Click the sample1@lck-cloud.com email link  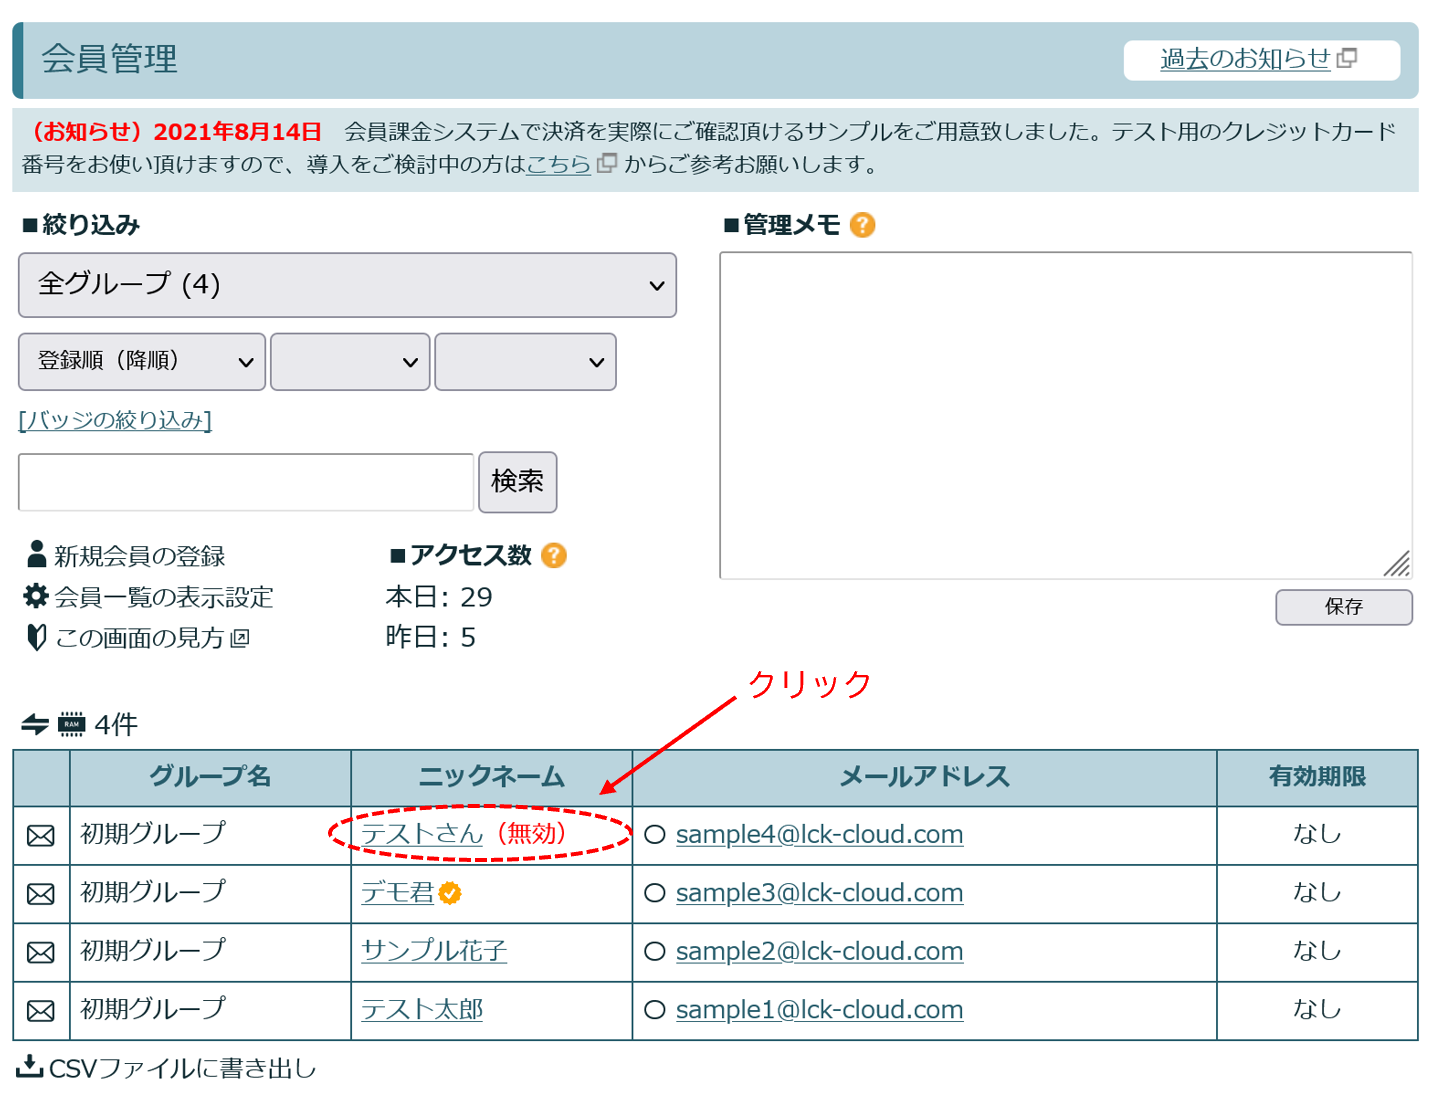coord(819,1010)
